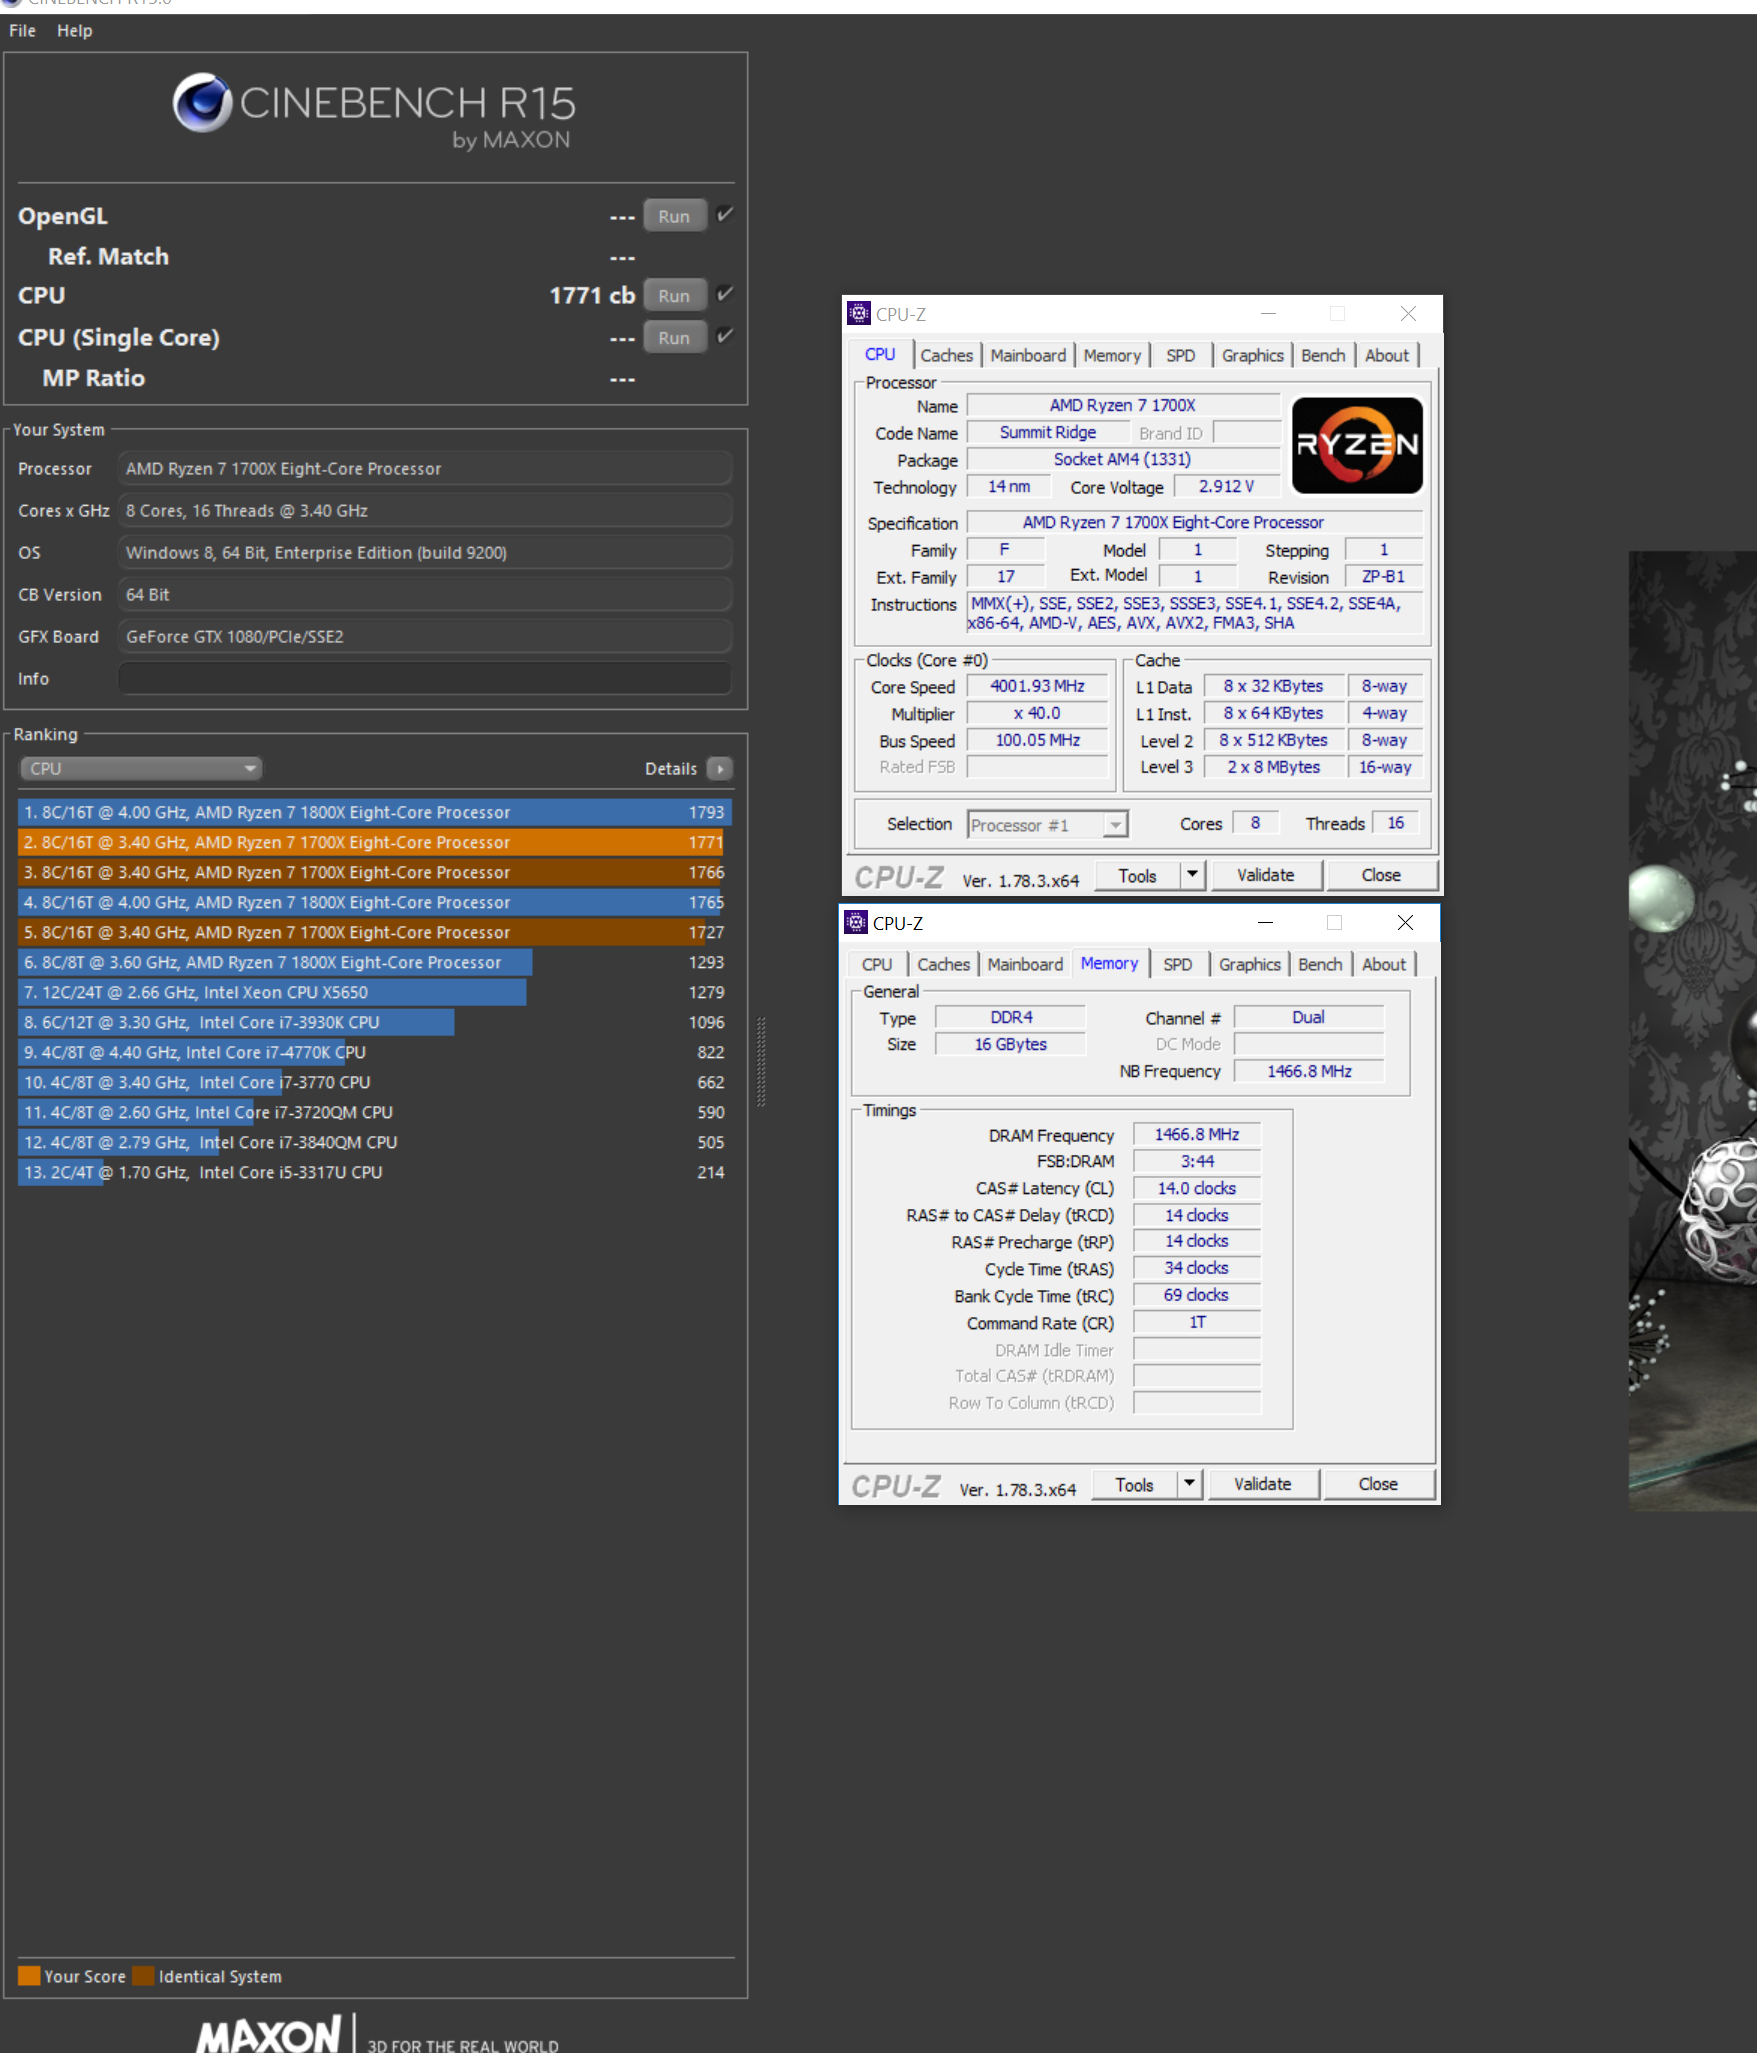
Task: Click Core Speed value 4001.93 MHz
Action: click(1037, 686)
